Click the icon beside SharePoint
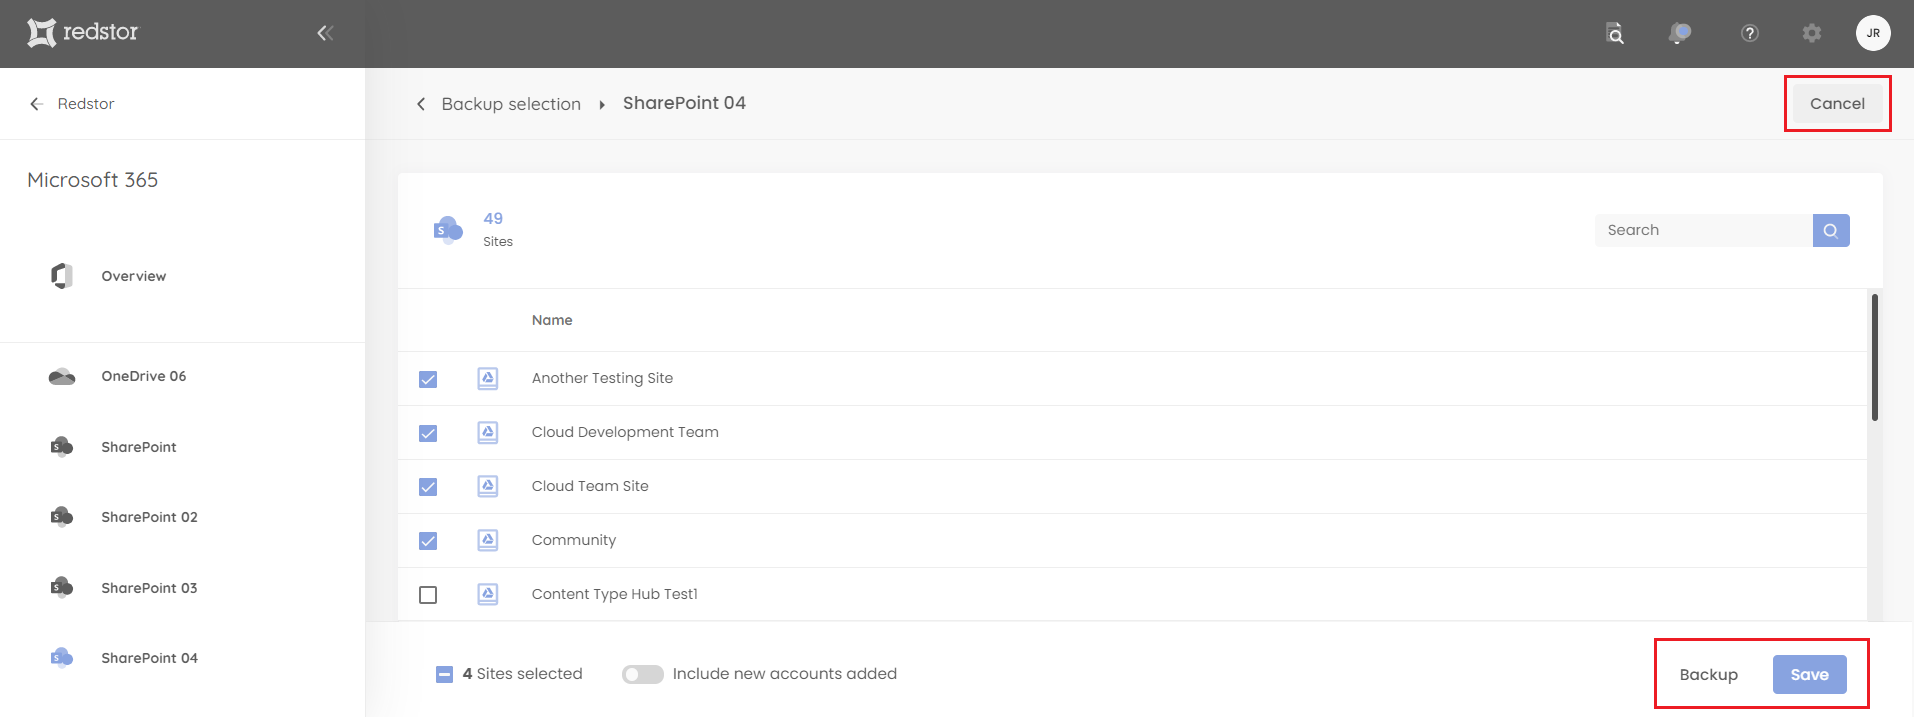 [62, 447]
